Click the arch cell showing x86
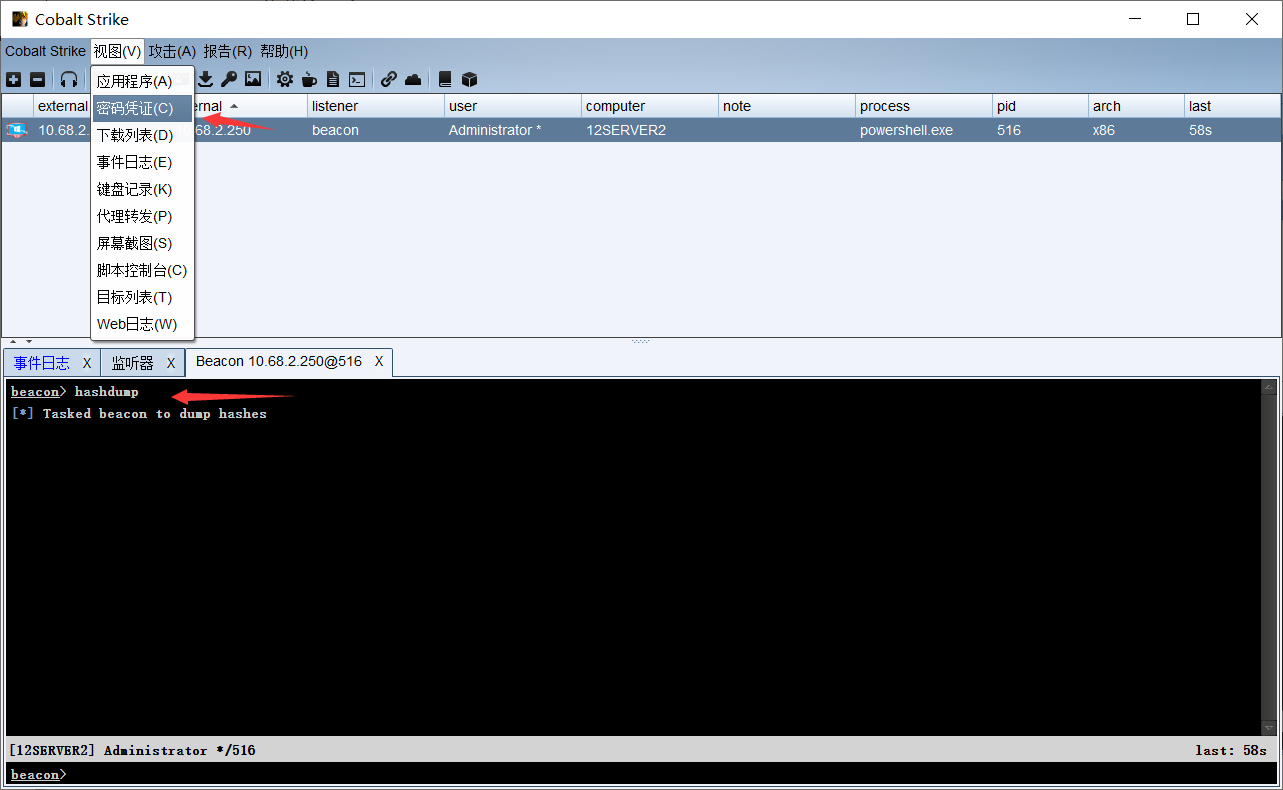 tap(1136, 130)
